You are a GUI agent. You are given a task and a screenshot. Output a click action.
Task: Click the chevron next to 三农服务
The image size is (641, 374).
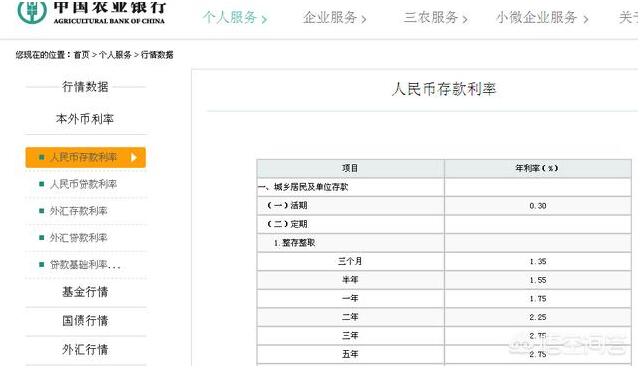[465, 19]
